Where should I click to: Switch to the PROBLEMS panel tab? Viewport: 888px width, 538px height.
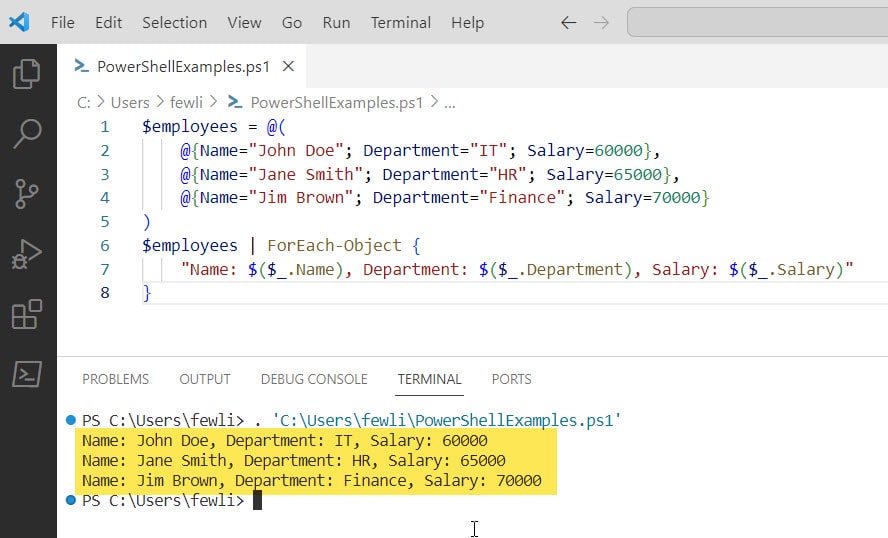click(116, 379)
